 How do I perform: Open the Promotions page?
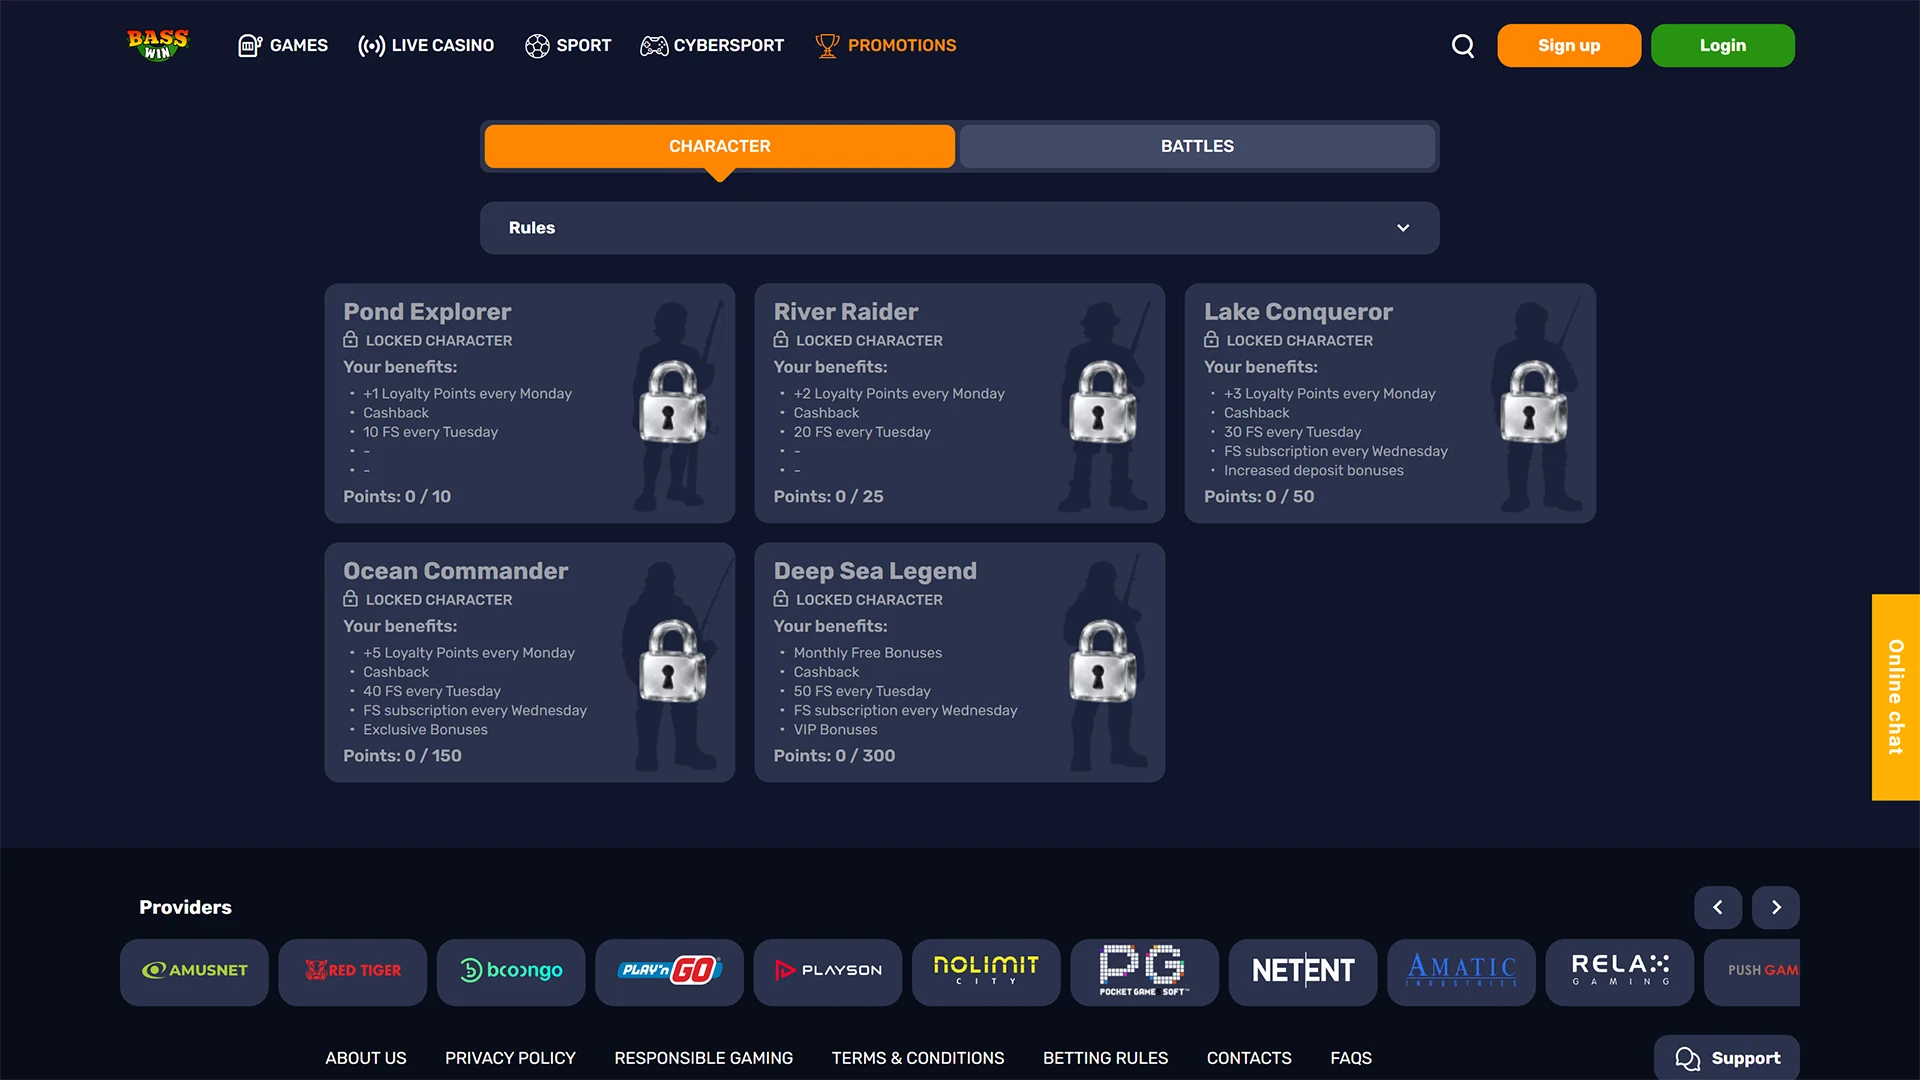click(x=886, y=46)
